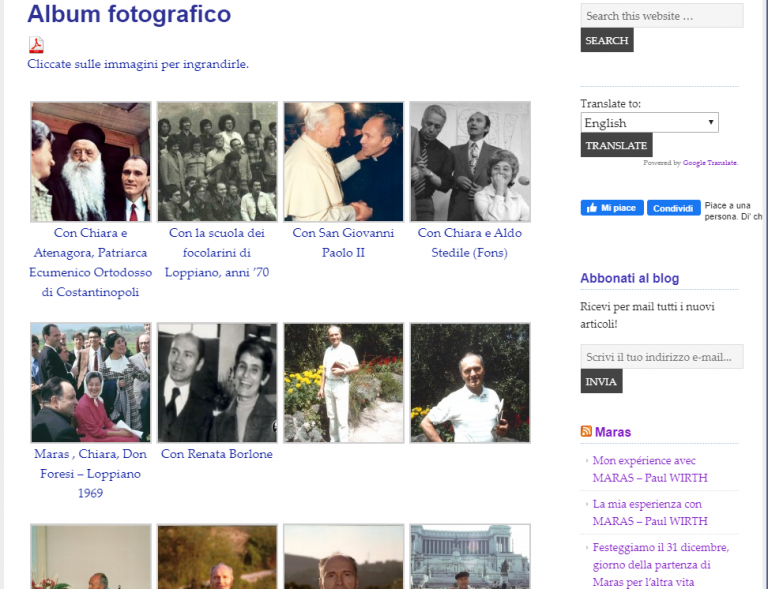Click caption Con Chiara e Aldo Stedile

click(470, 243)
